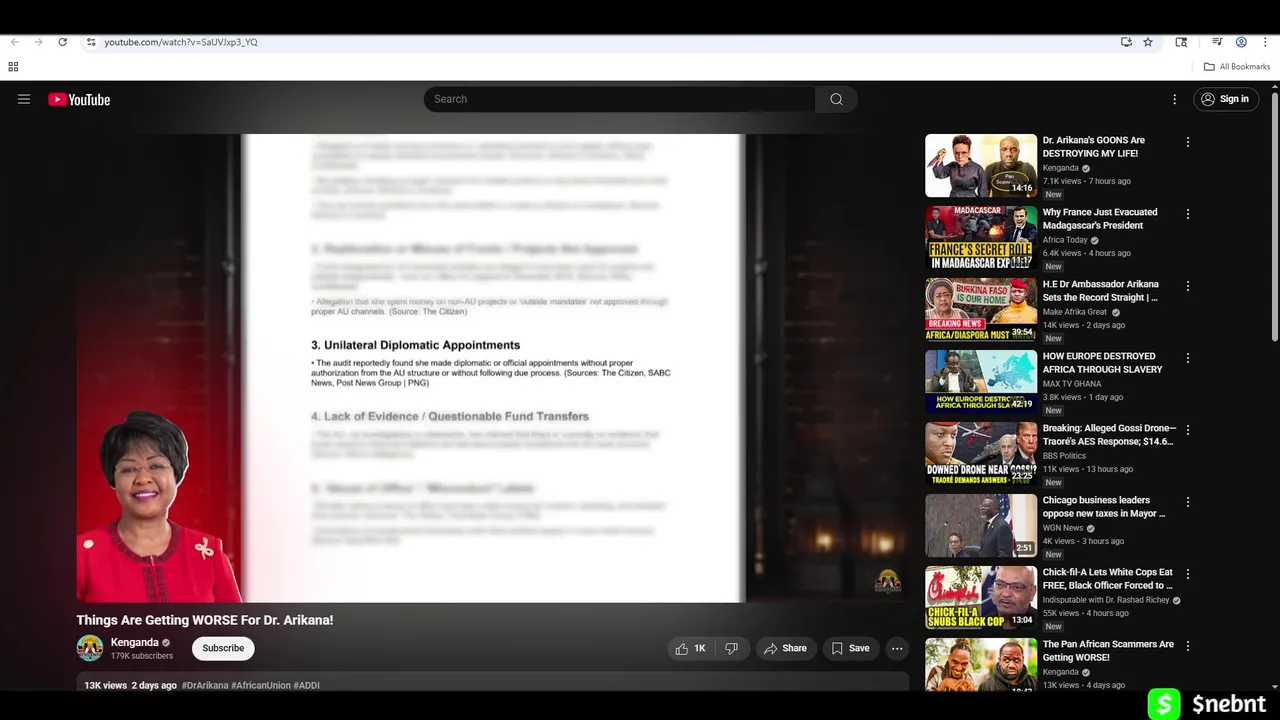Screen dimensions: 1280x720
Task: View site information icon in address bar
Action: (91, 42)
